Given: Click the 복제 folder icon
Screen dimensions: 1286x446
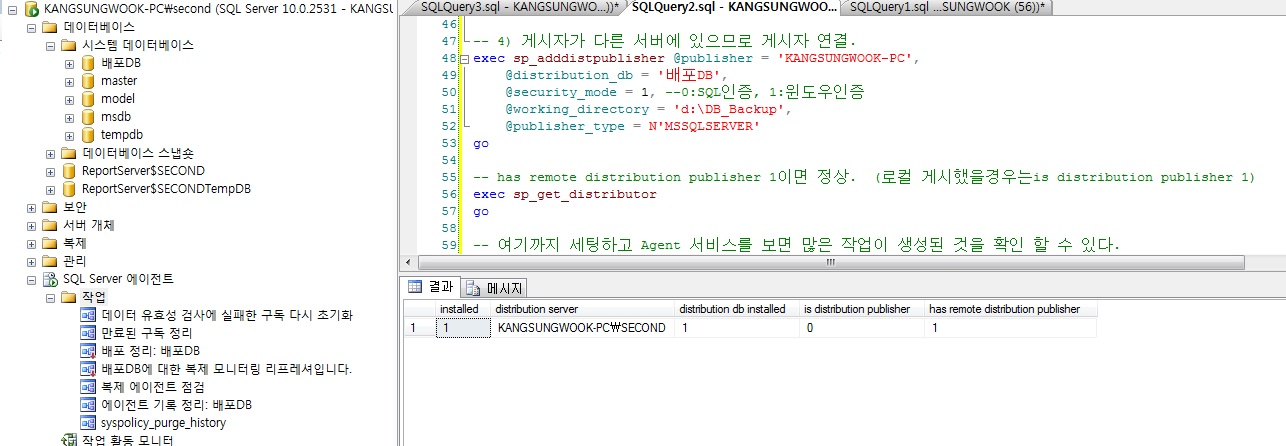Looking at the screenshot, I should click(x=50, y=243).
